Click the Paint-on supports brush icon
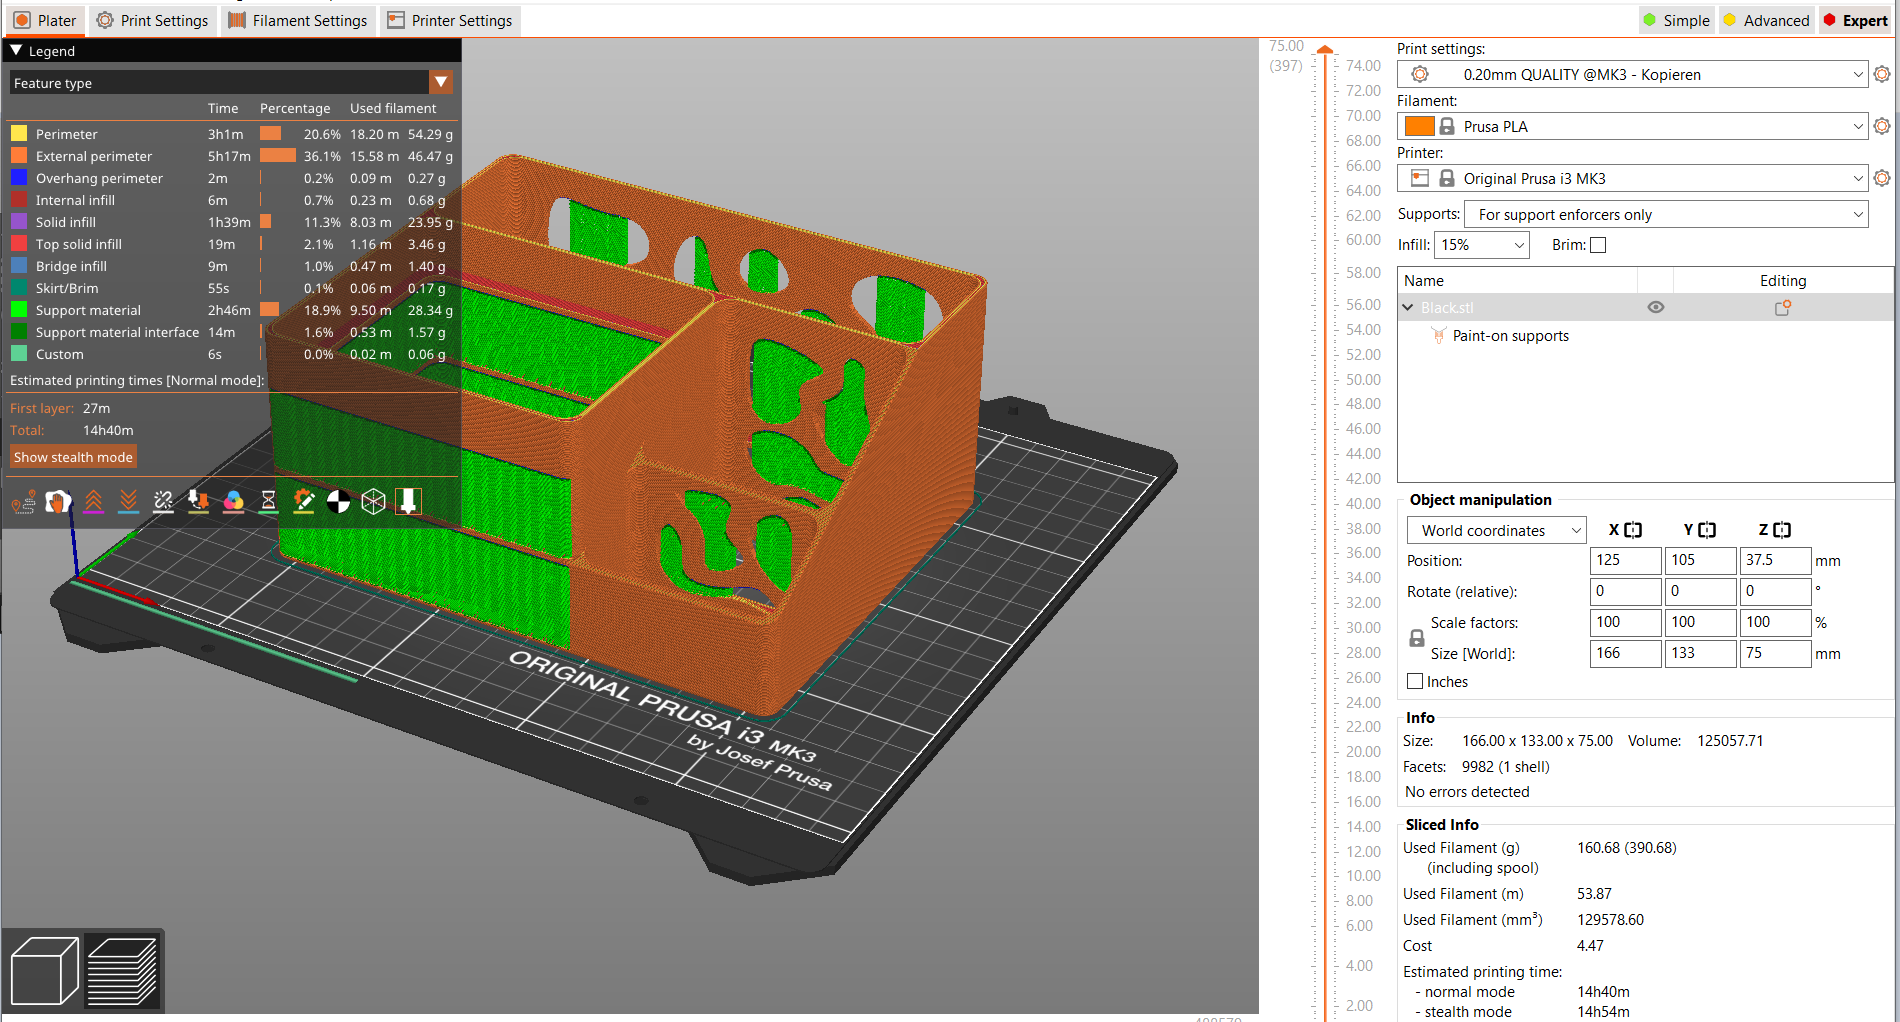This screenshot has height=1022, width=1900. [1438, 336]
